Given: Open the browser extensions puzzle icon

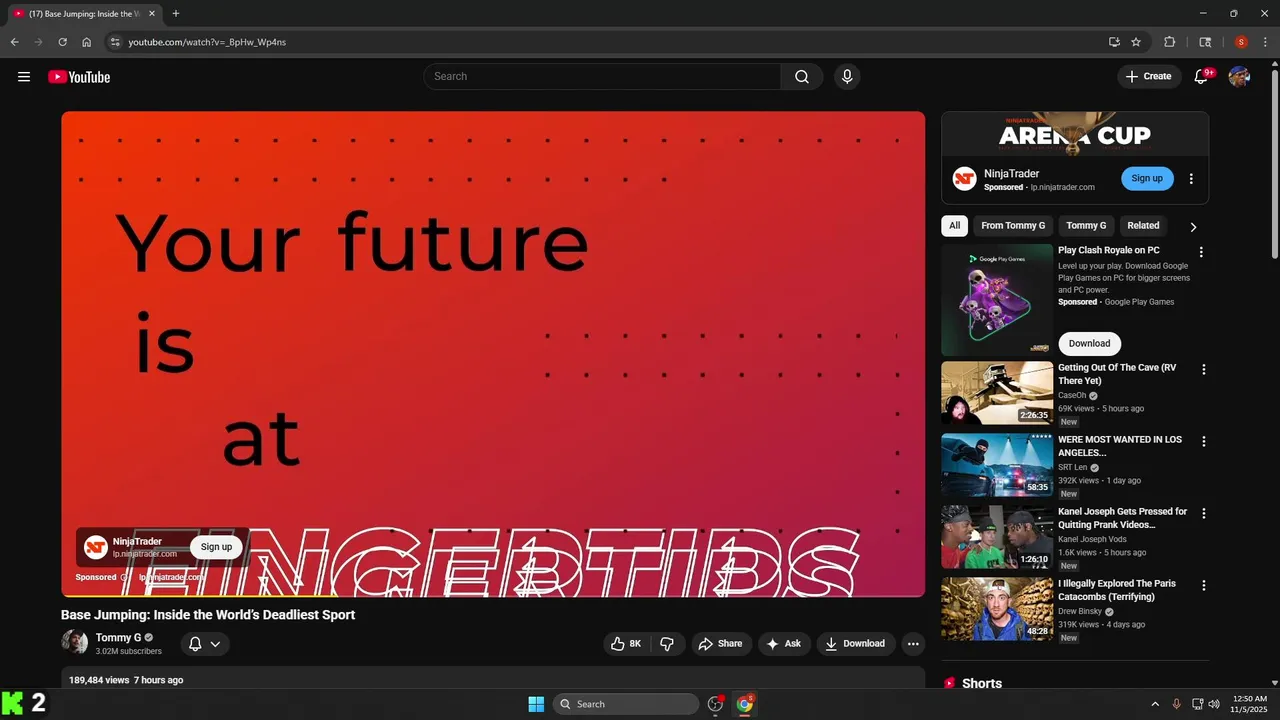Looking at the screenshot, I should (x=1169, y=42).
